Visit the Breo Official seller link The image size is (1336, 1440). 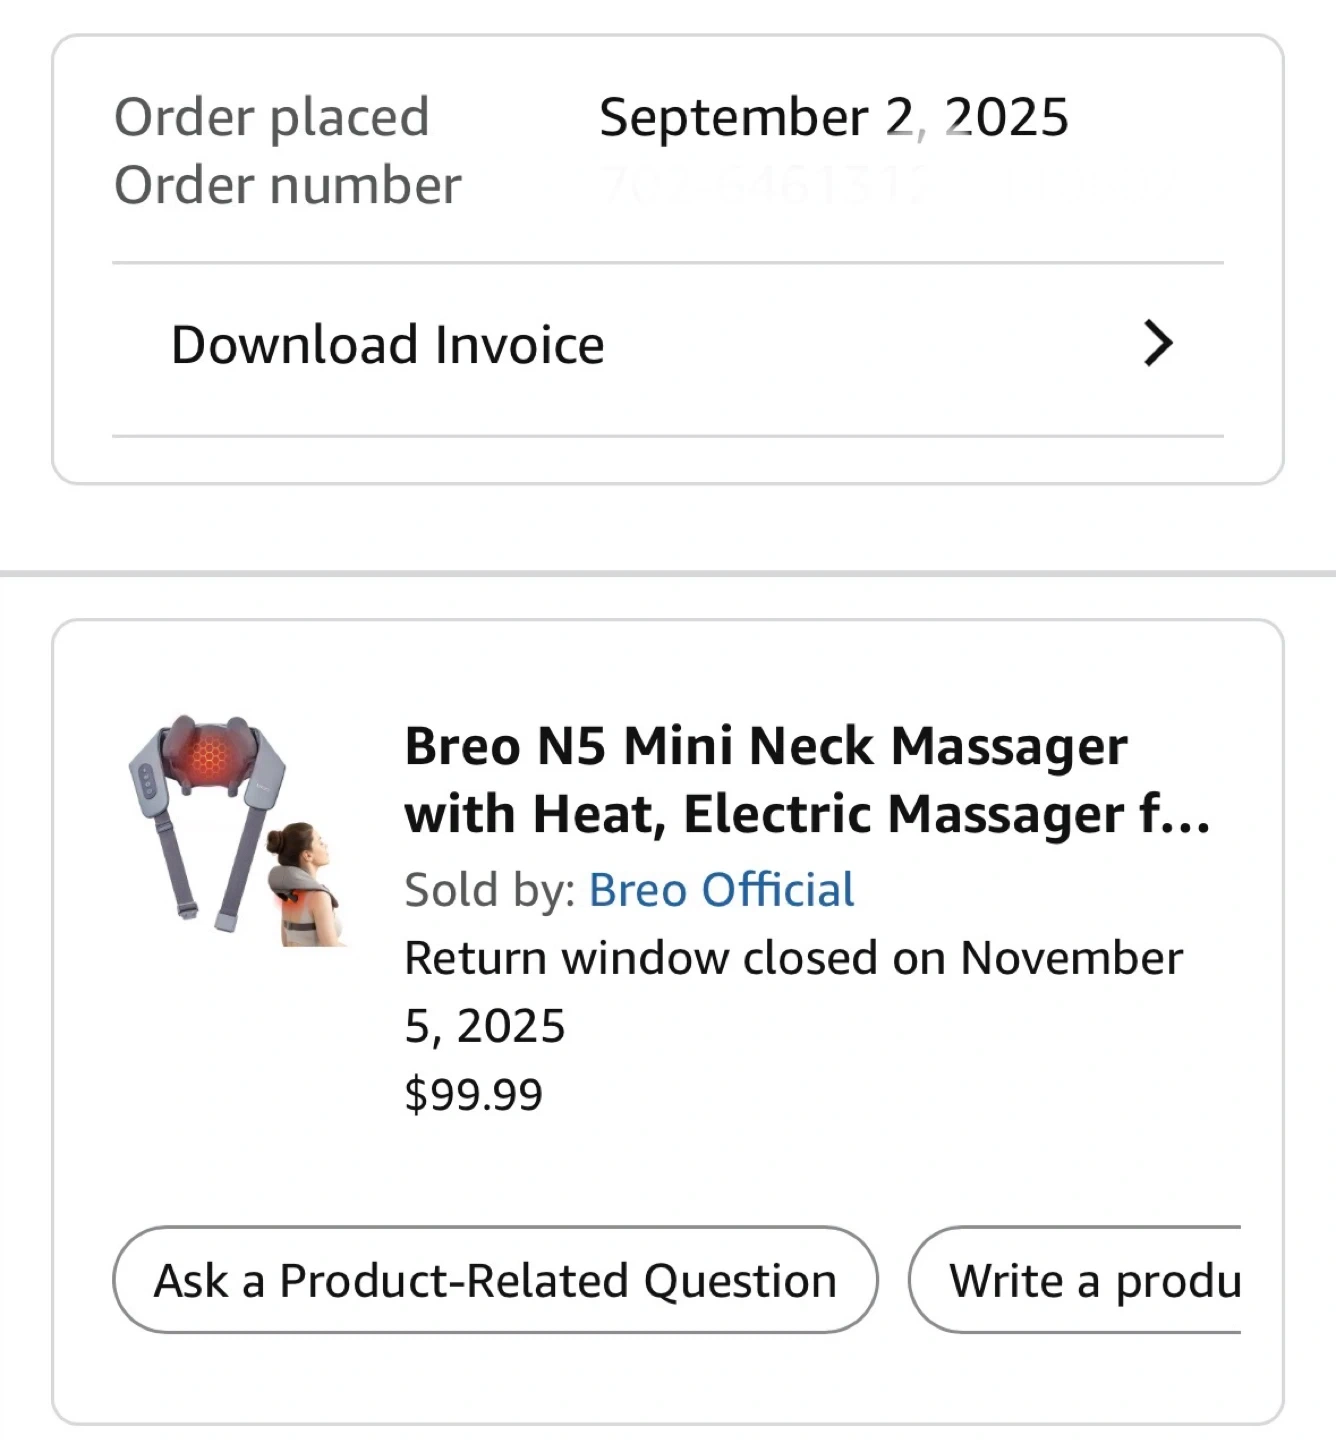click(x=721, y=890)
